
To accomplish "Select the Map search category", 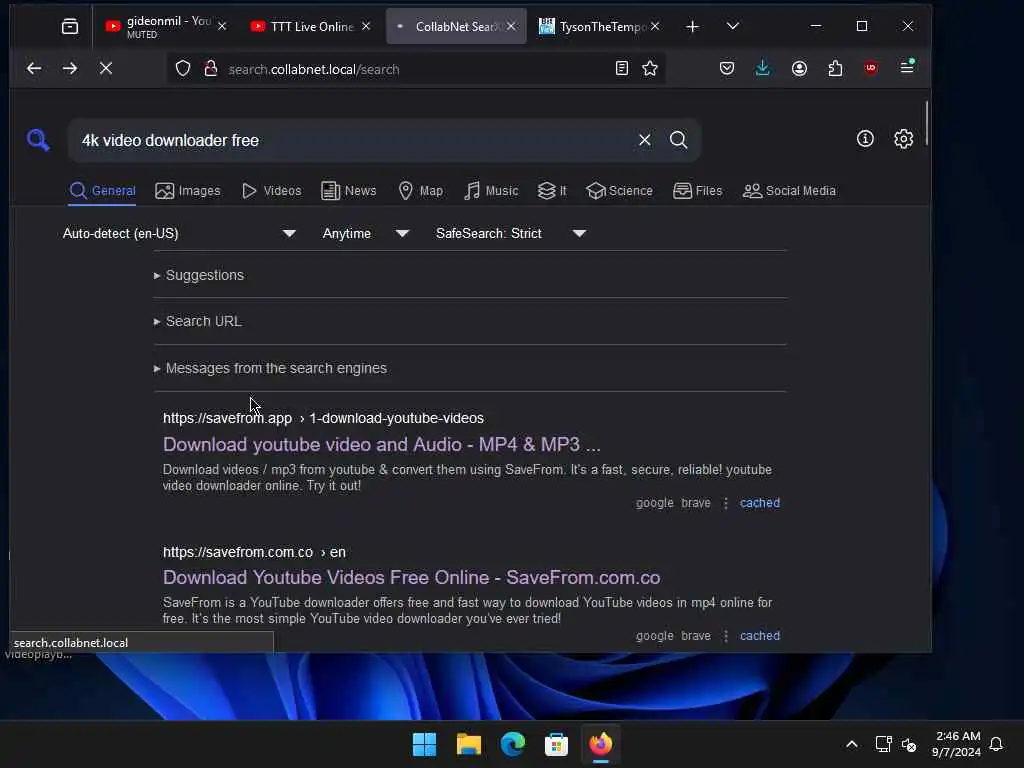I will [421, 191].
